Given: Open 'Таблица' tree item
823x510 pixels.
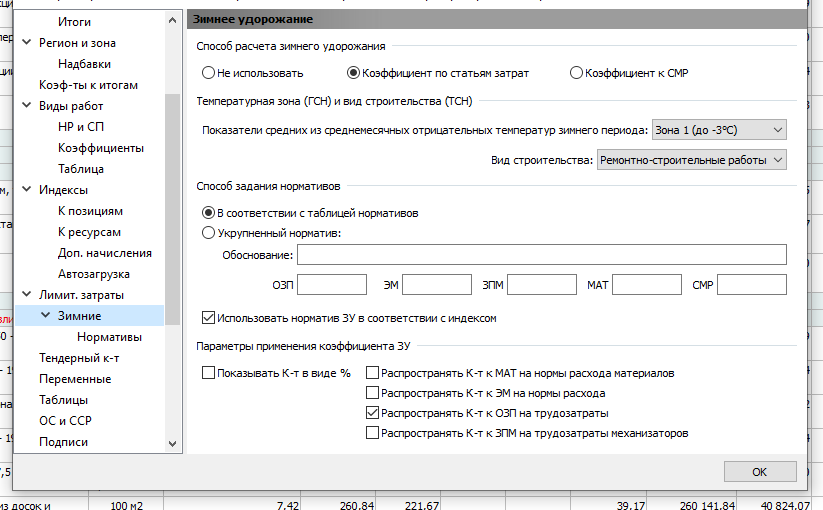Looking at the screenshot, I should 81,168.
